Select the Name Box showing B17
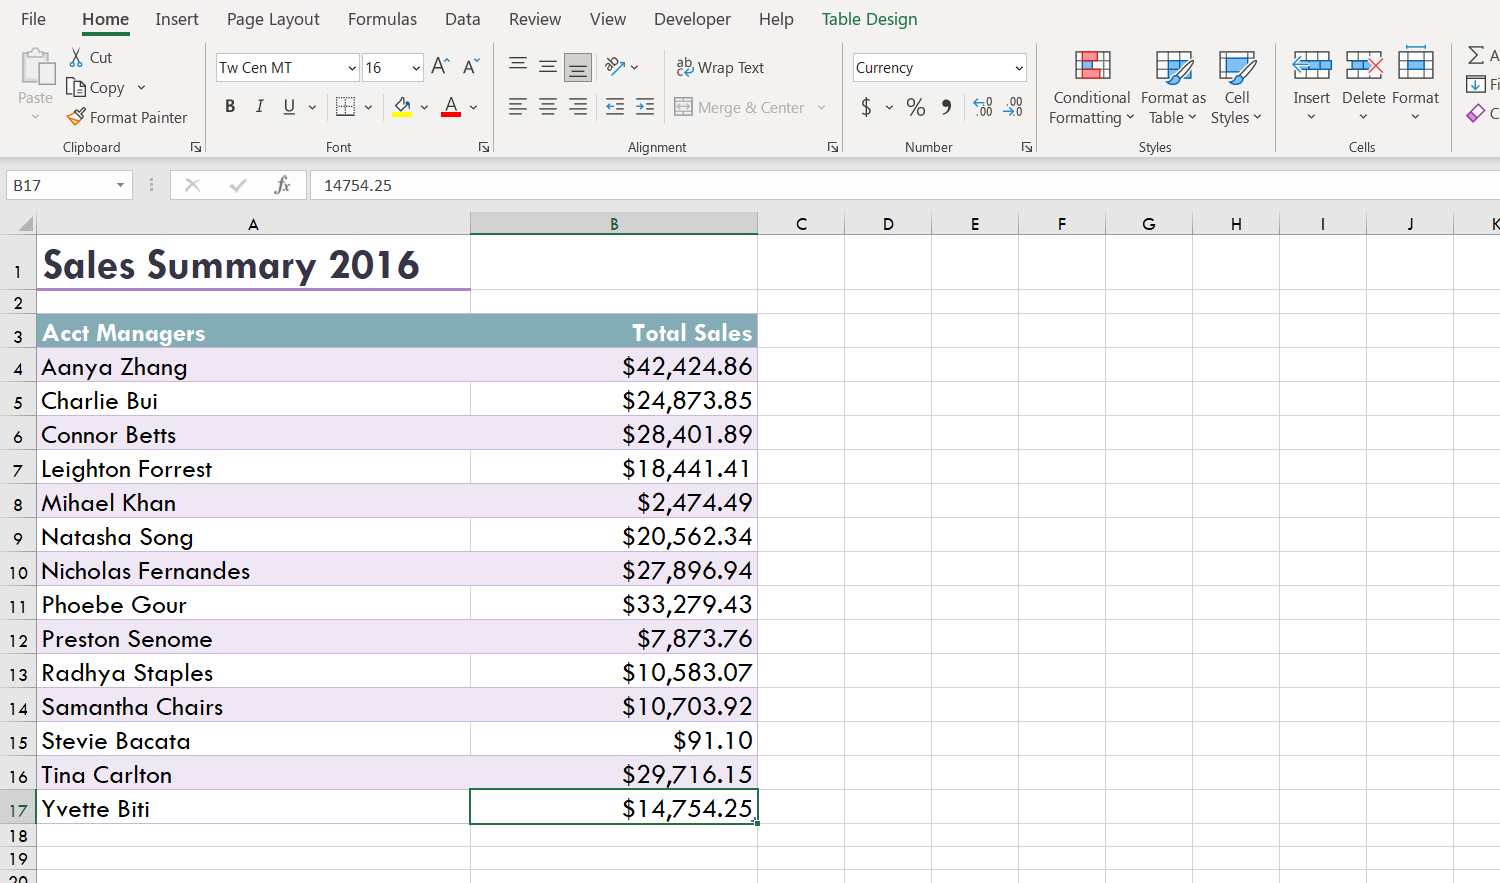Image resolution: width=1500 pixels, height=883 pixels. [x=60, y=185]
